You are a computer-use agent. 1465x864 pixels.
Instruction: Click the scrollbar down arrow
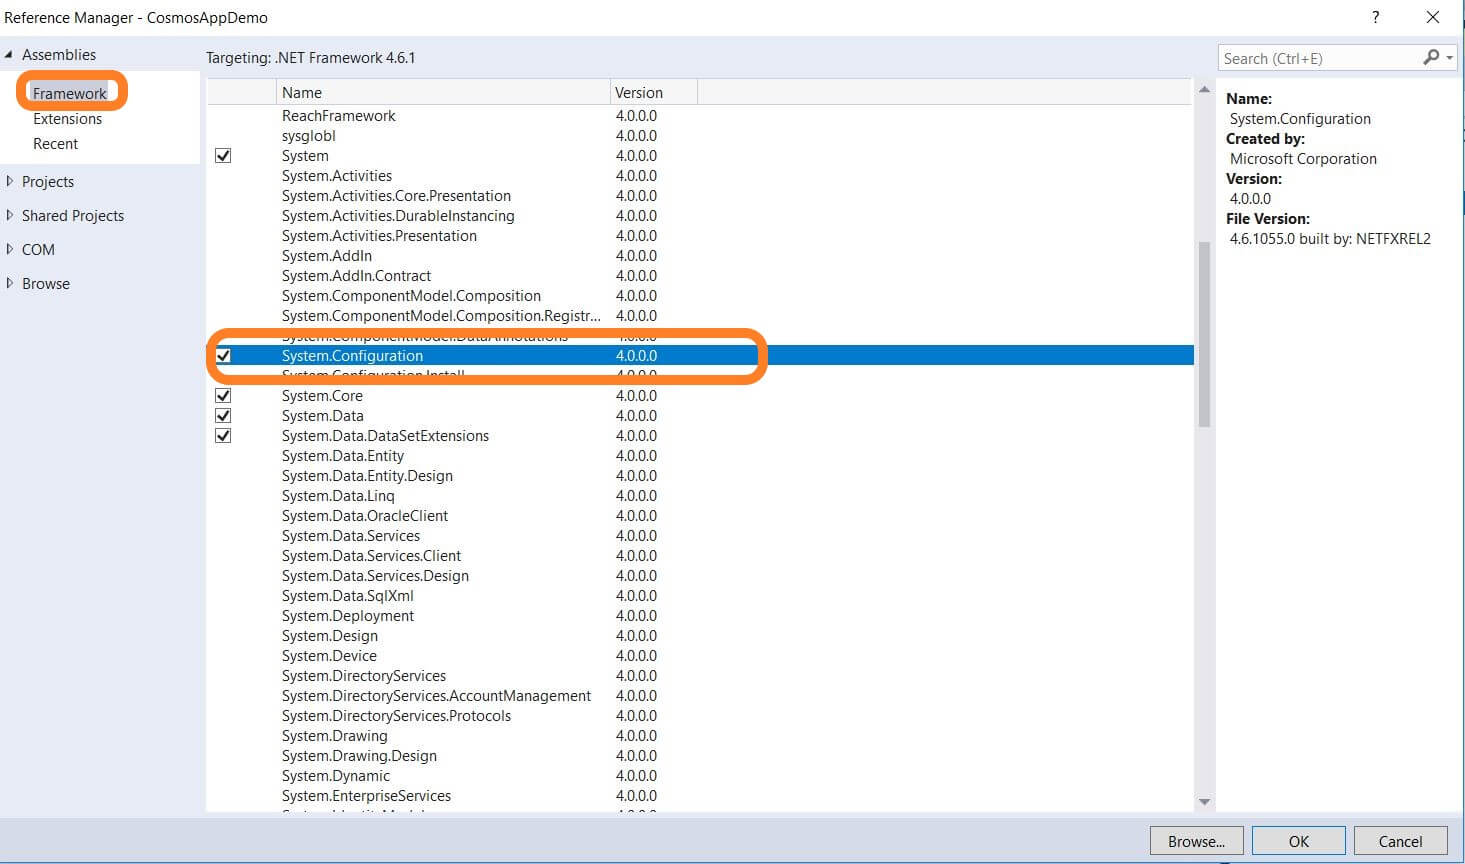pyautogui.click(x=1204, y=802)
